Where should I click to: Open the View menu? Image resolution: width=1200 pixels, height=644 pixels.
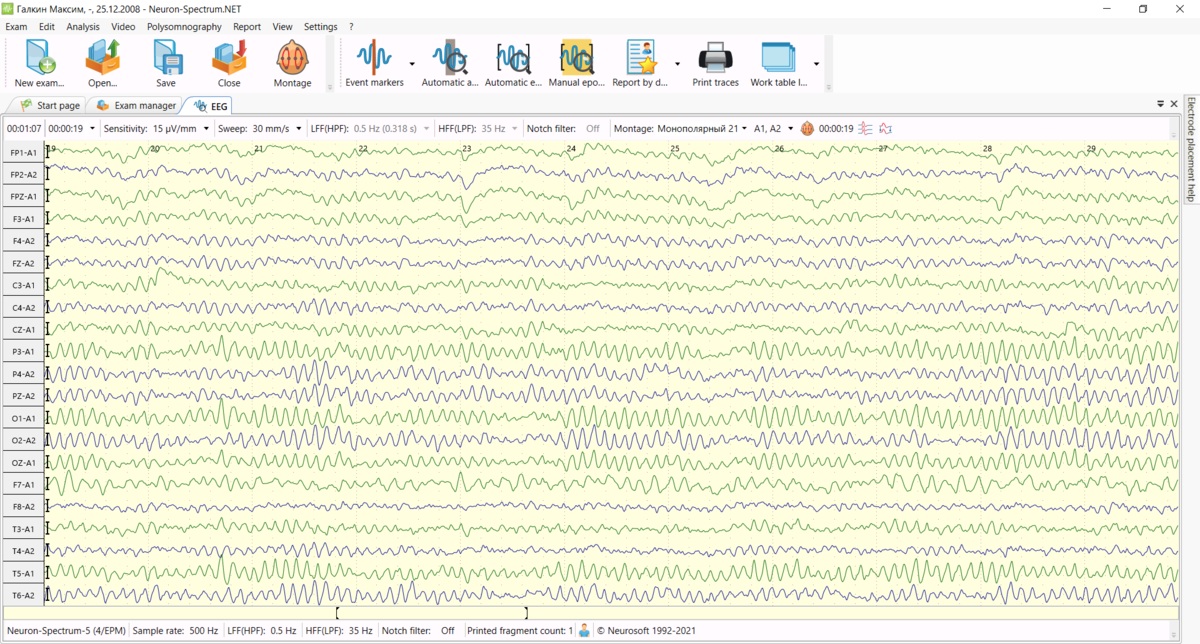tap(282, 27)
